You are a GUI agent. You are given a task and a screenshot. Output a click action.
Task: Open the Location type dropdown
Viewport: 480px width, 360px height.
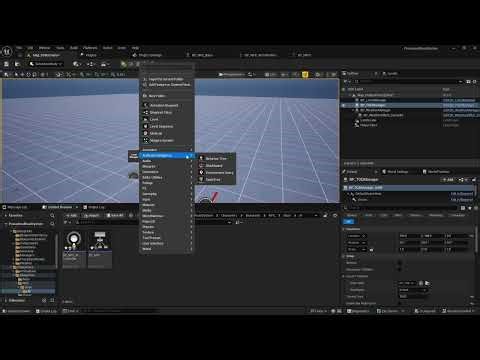[x=356, y=236]
